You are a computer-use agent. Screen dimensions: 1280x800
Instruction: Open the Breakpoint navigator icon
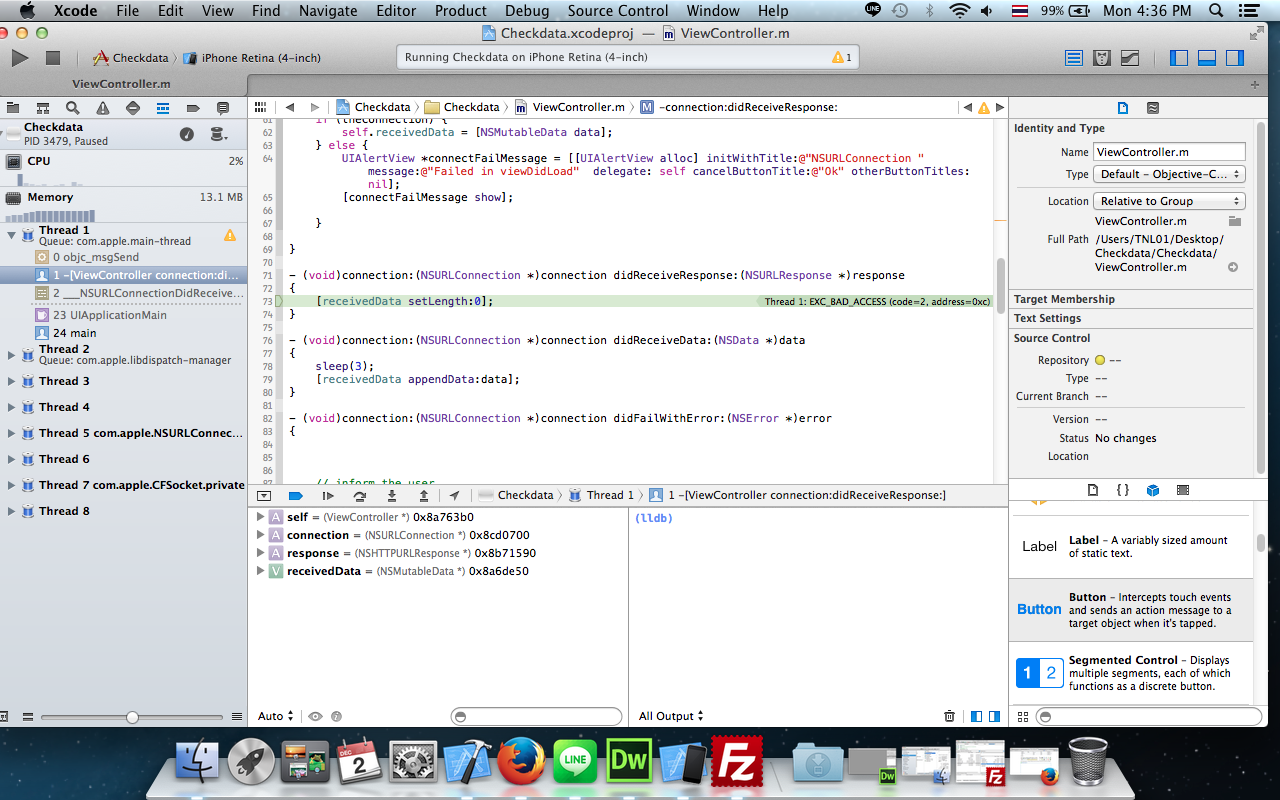click(x=193, y=108)
